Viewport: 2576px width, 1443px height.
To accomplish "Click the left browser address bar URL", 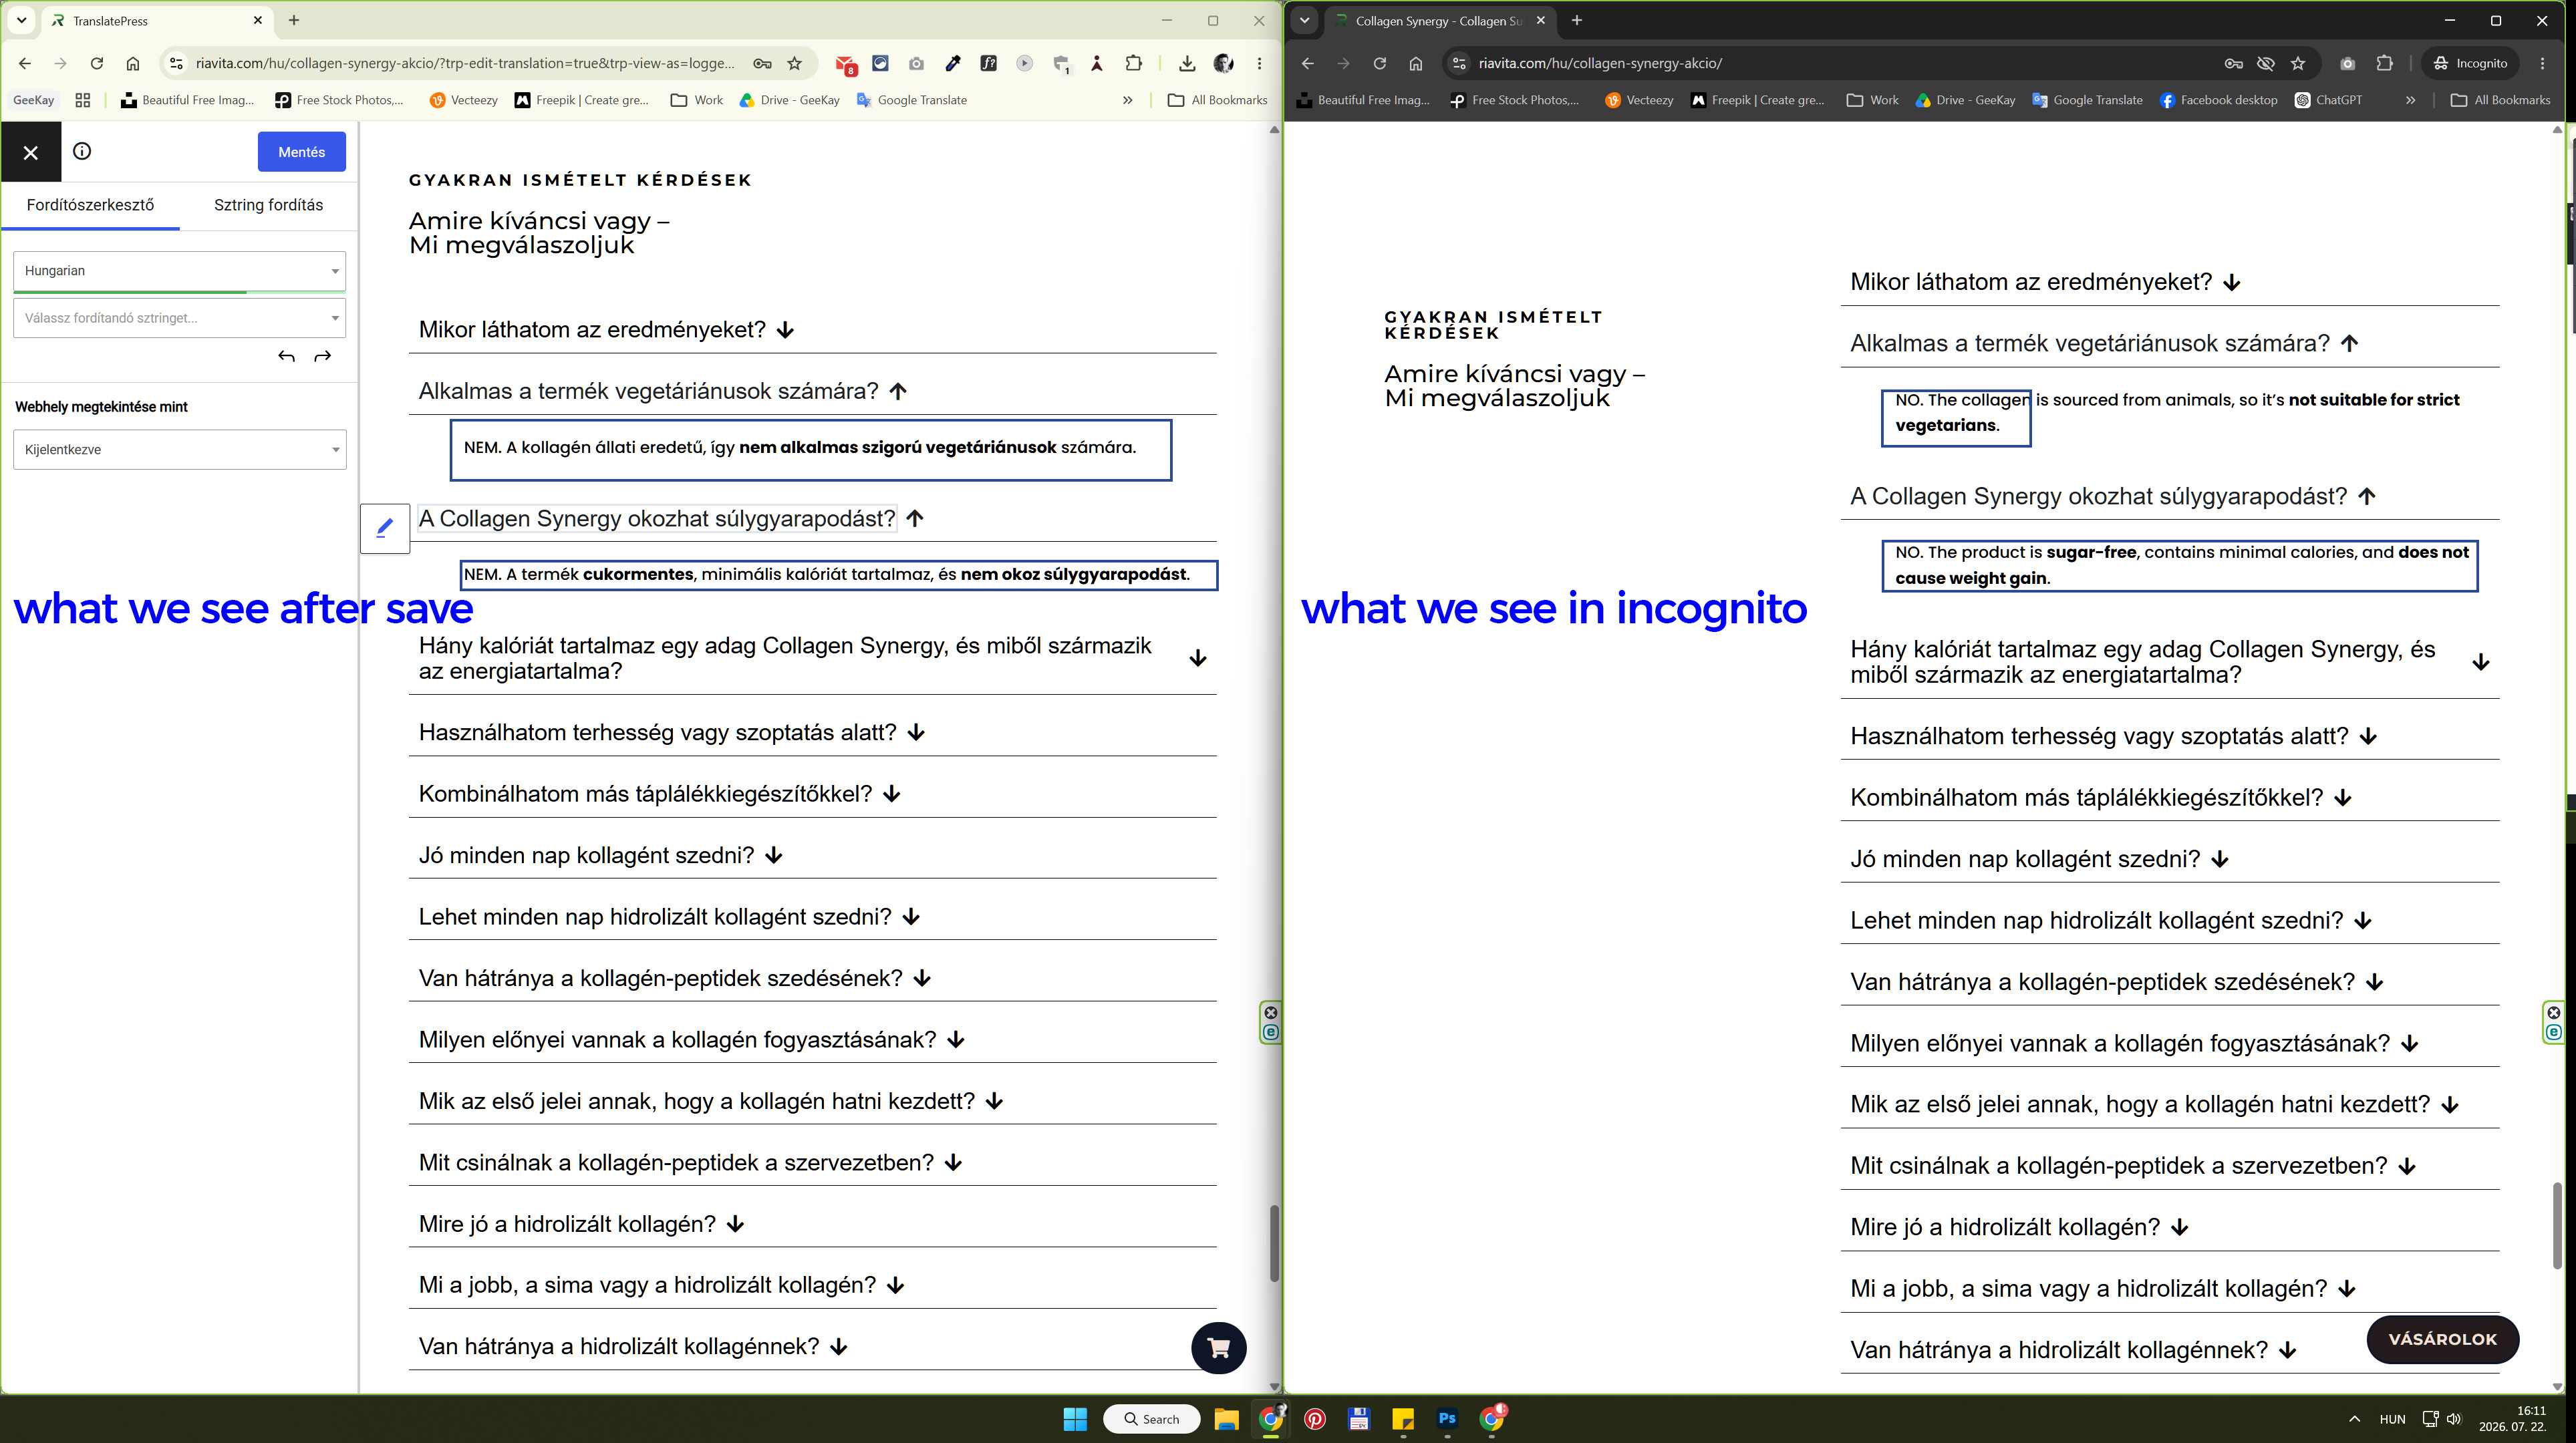I will (x=465, y=63).
